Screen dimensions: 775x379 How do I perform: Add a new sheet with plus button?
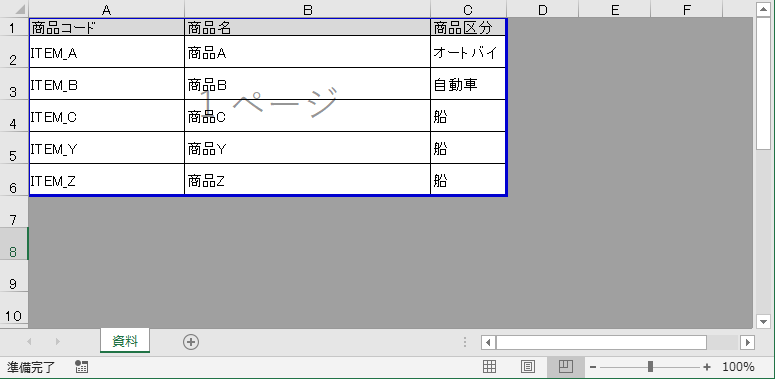click(x=191, y=342)
